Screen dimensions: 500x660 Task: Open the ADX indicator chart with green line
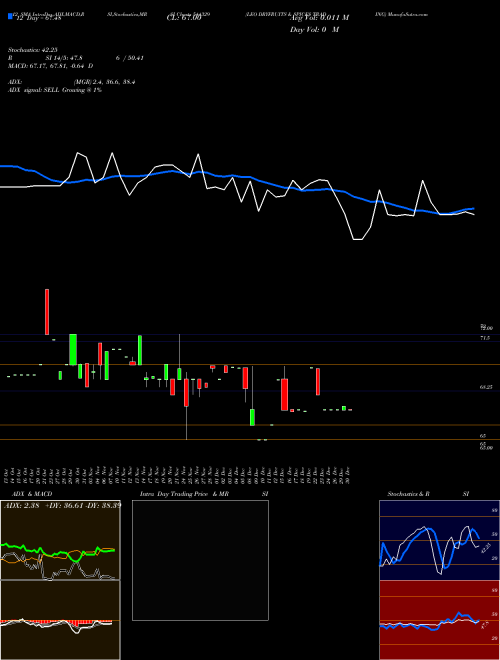click(x=60, y=540)
